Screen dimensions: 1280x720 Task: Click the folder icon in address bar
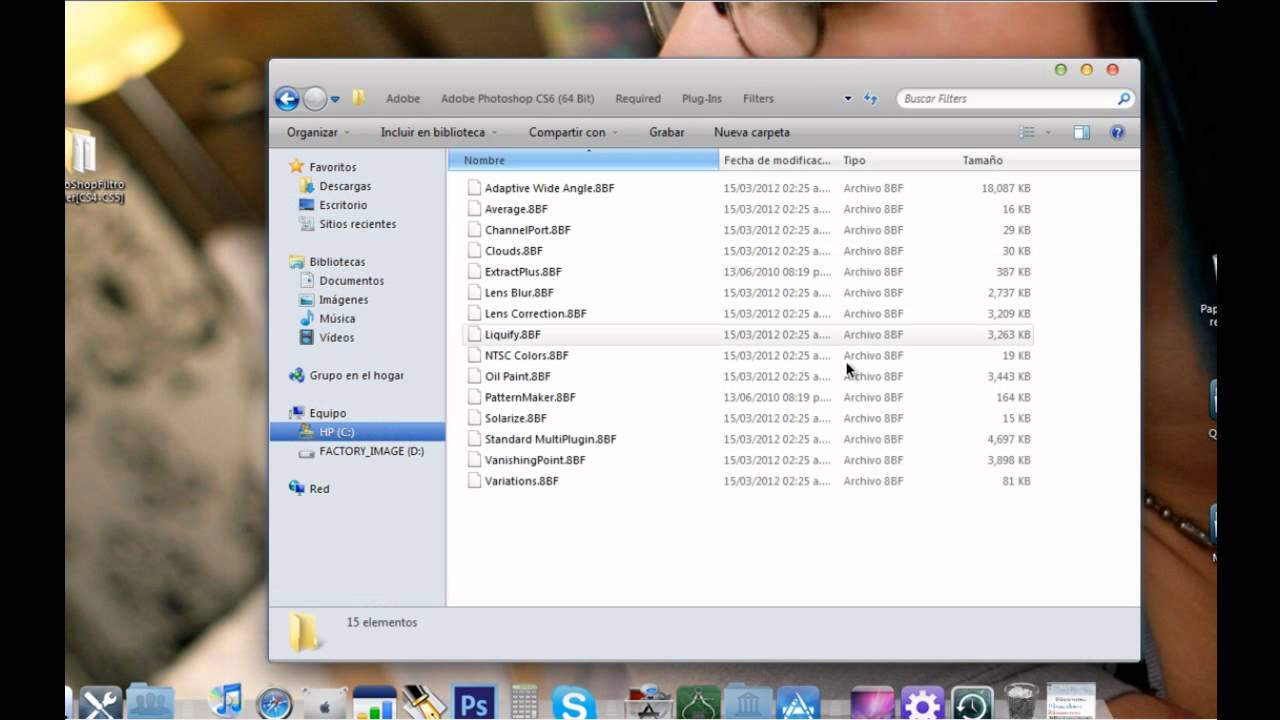coord(358,98)
